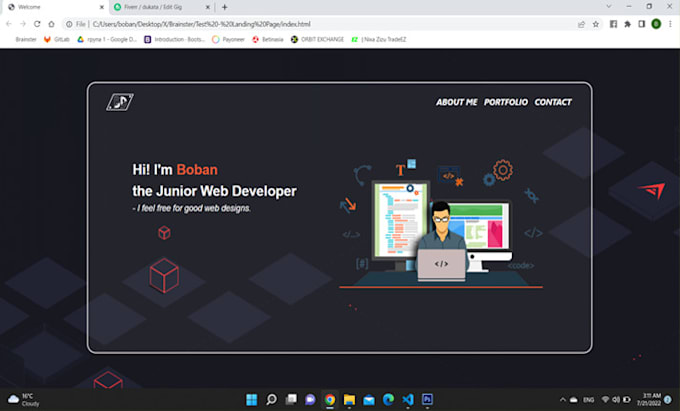680x411 pixels.
Task: Bookmark this page with the star icon
Action: [x=596, y=24]
